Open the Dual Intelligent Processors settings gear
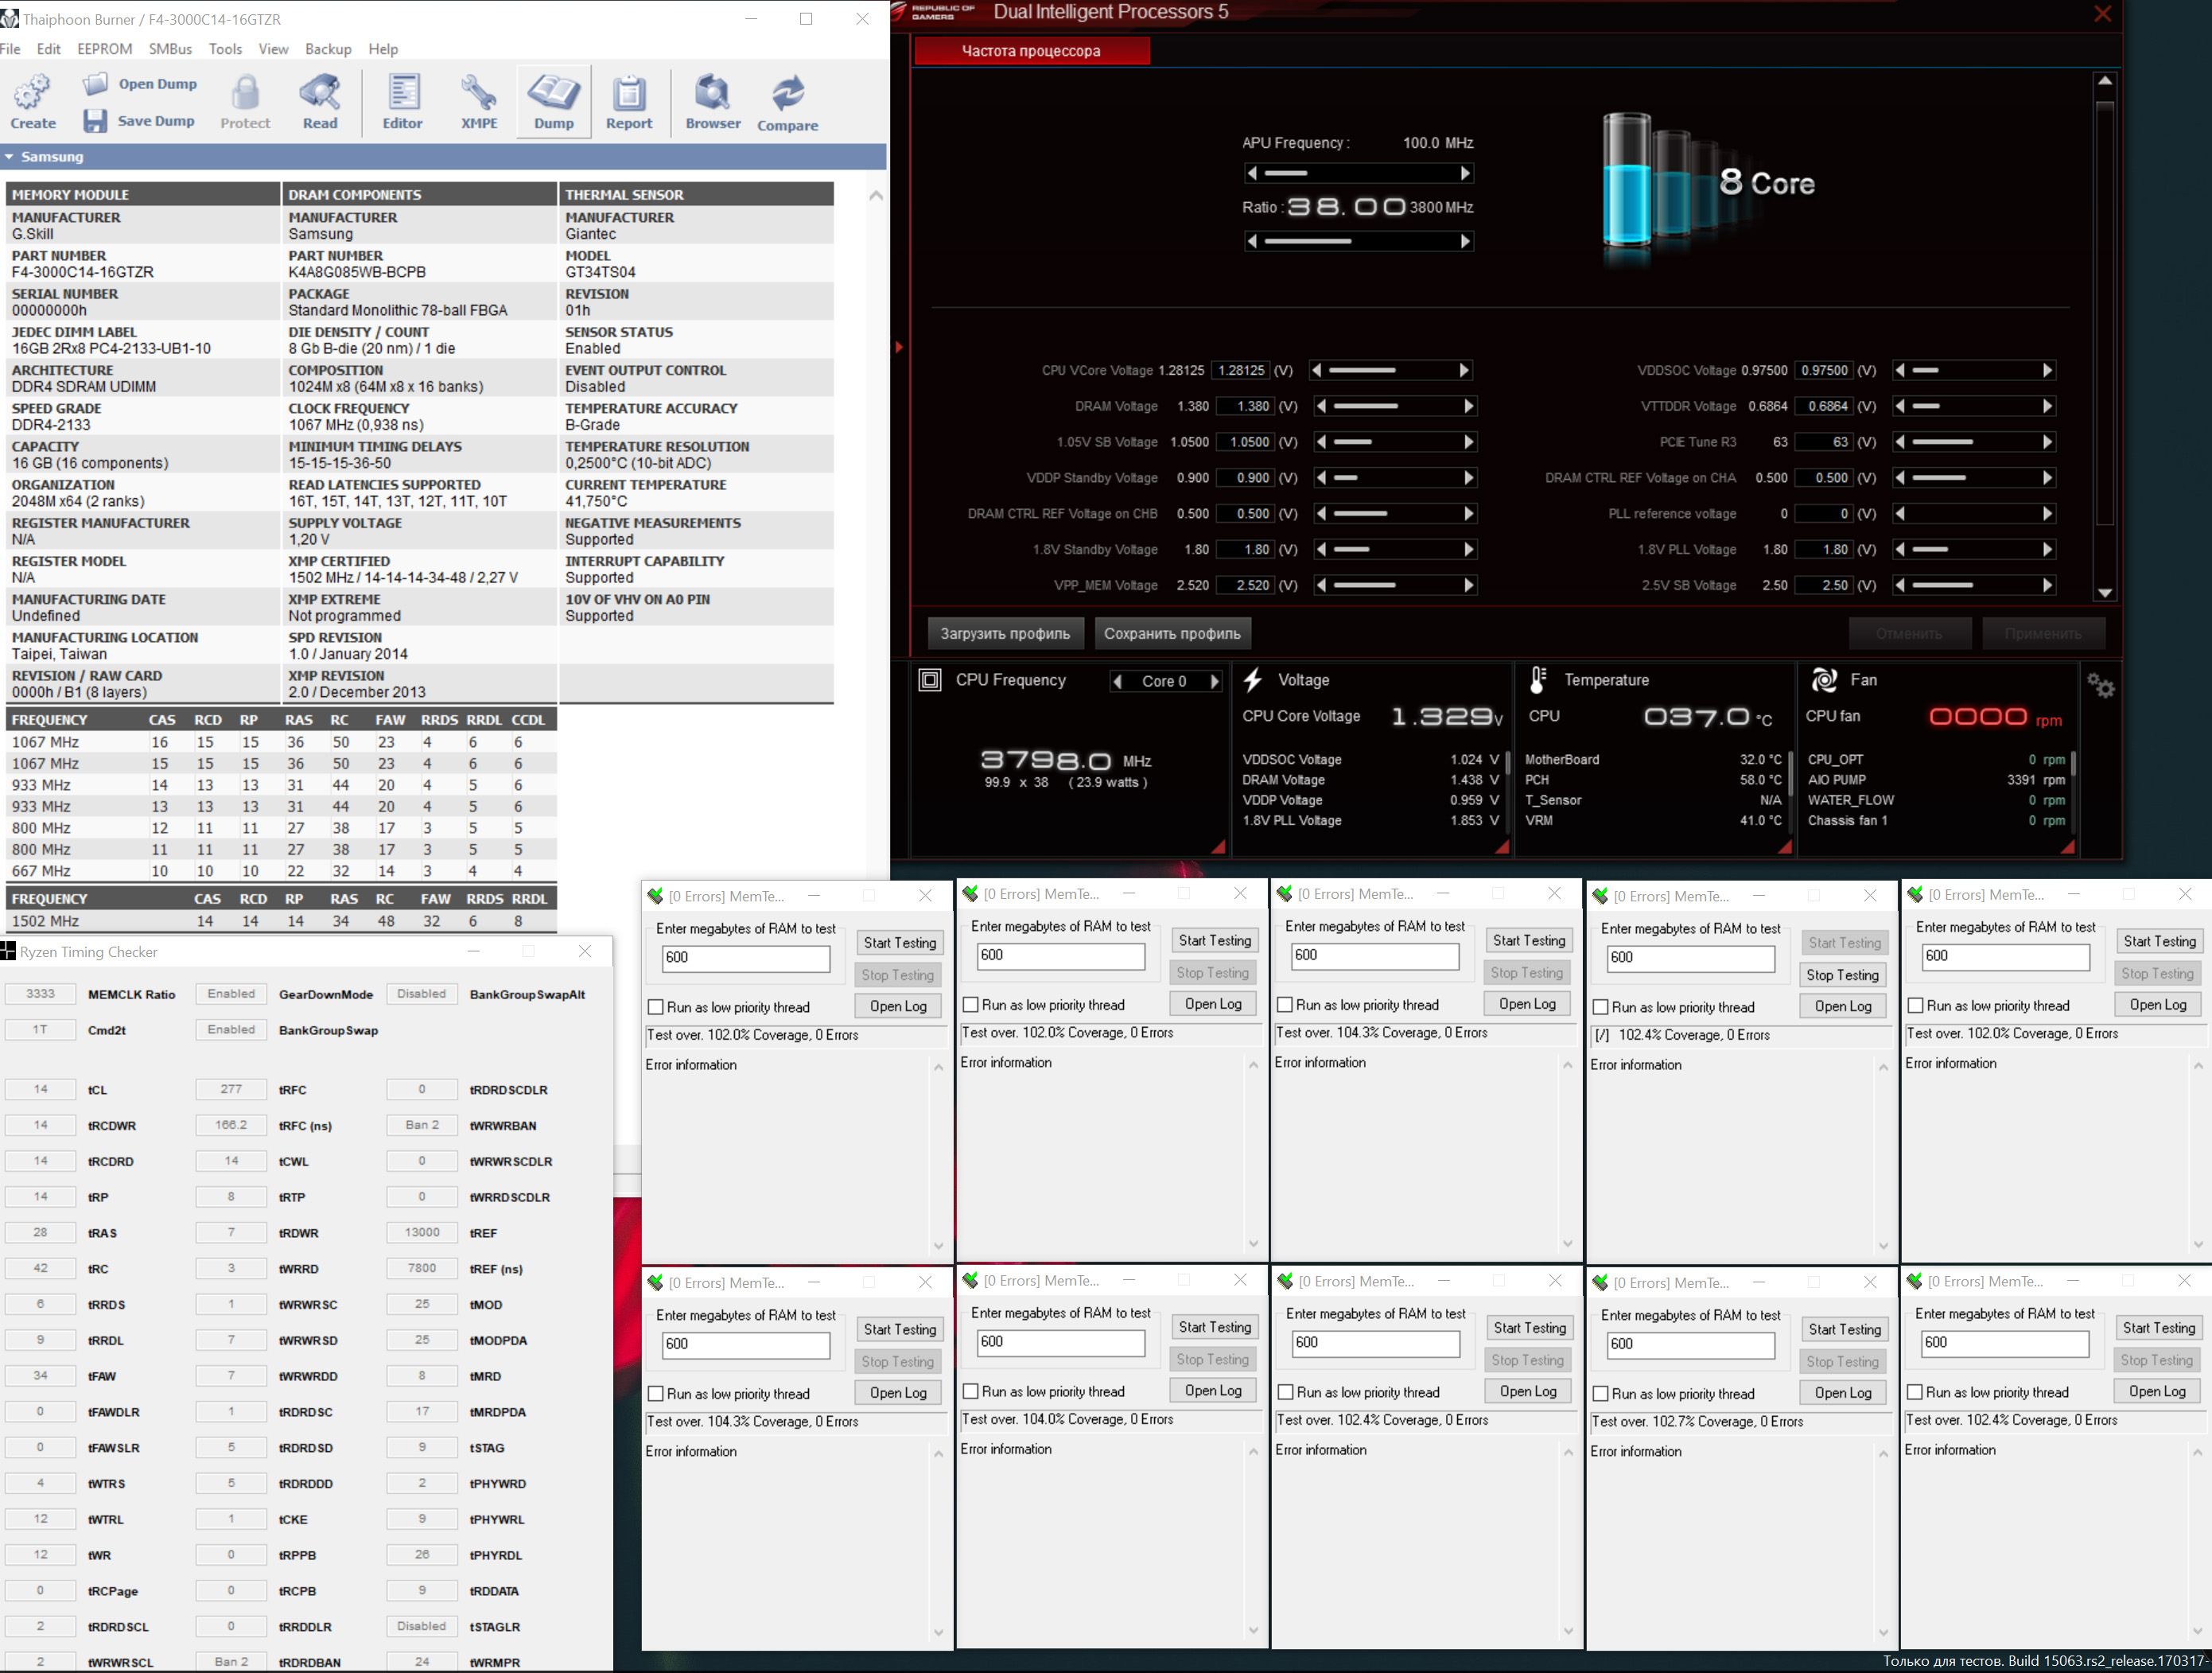This screenshot has height=1673, width=2212. [2100, 686]
